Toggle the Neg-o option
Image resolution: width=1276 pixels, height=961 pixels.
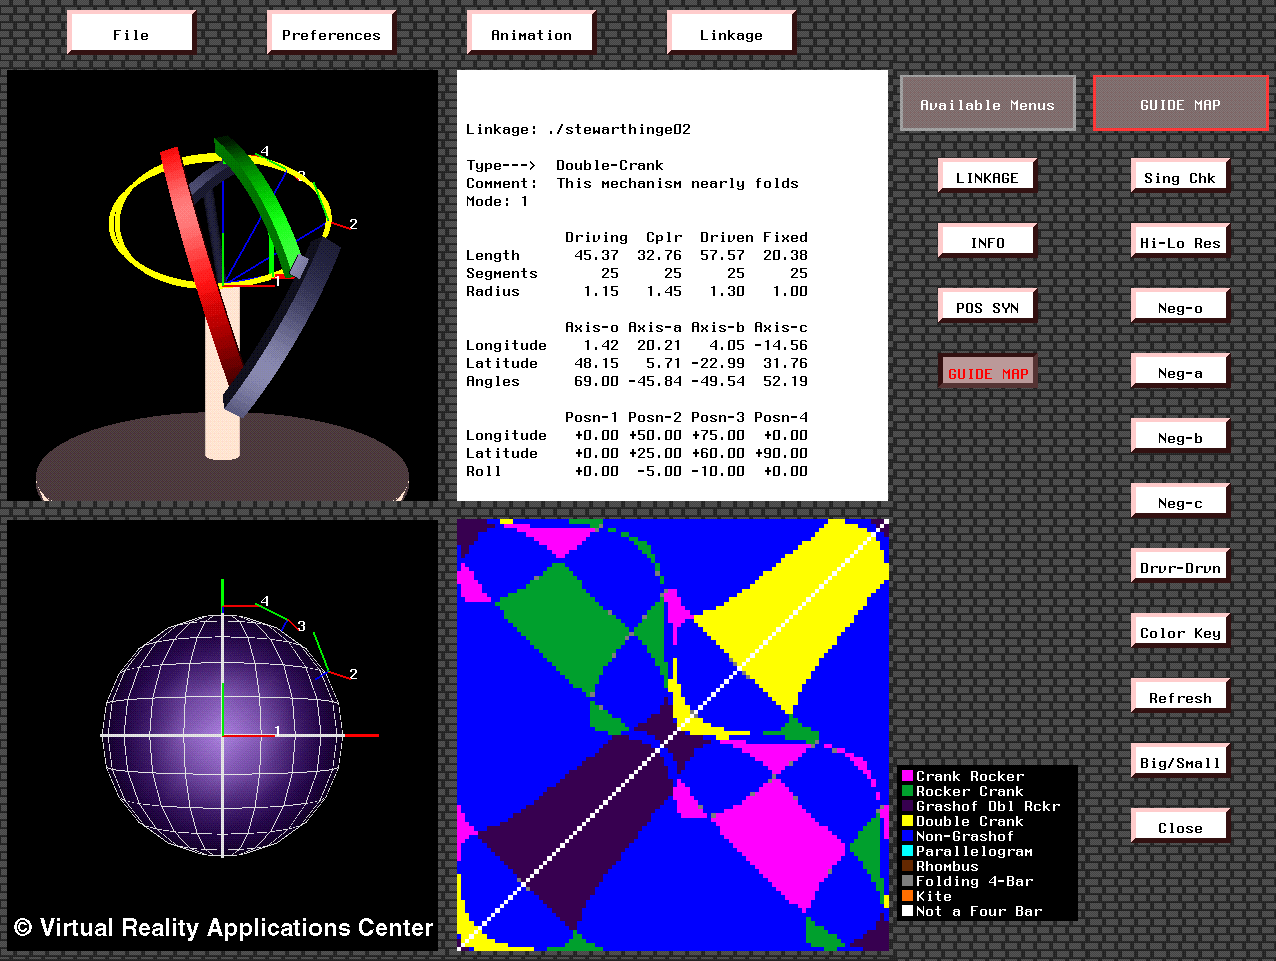[x=1180, y=307]
